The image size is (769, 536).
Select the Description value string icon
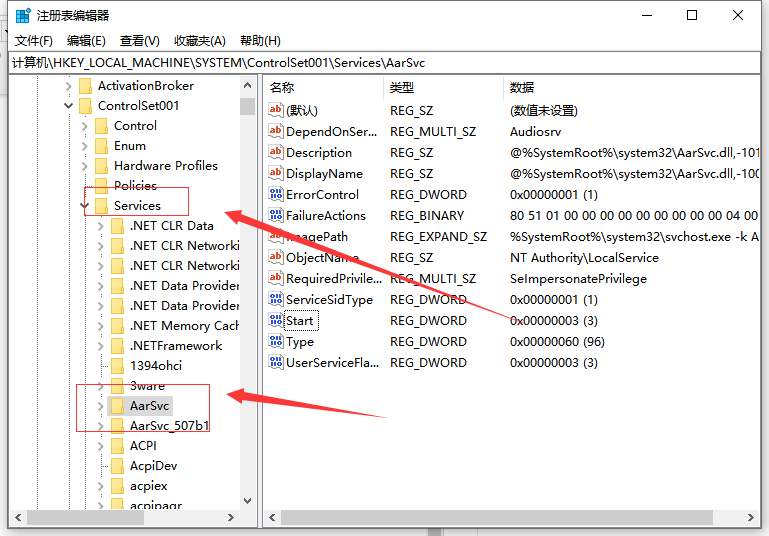(x=277, y=153)
